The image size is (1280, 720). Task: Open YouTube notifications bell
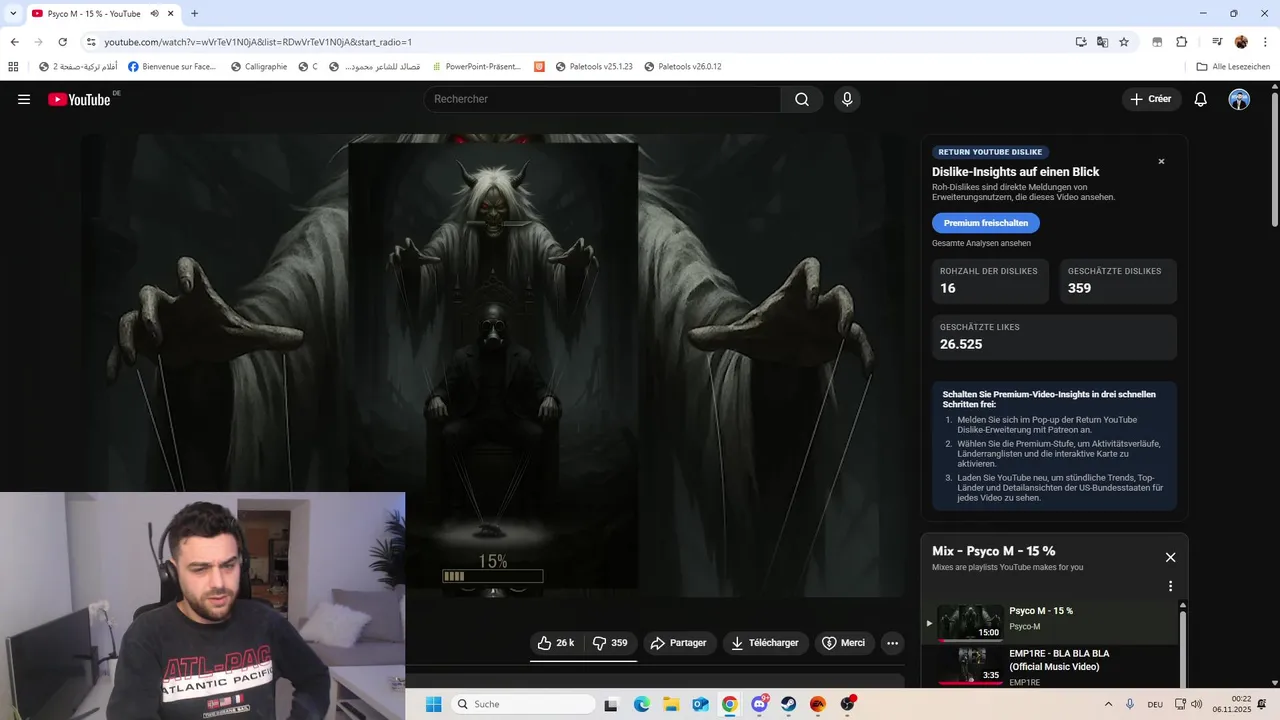click(1201, 99)
